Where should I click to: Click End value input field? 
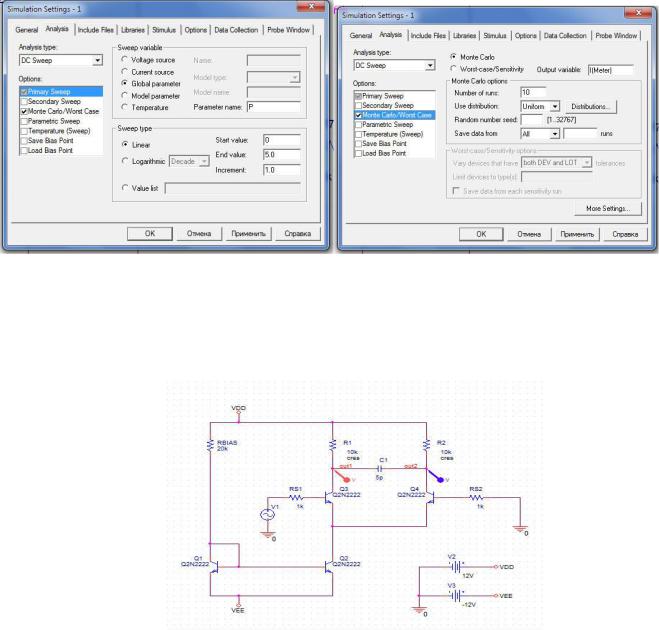[282, 155]
